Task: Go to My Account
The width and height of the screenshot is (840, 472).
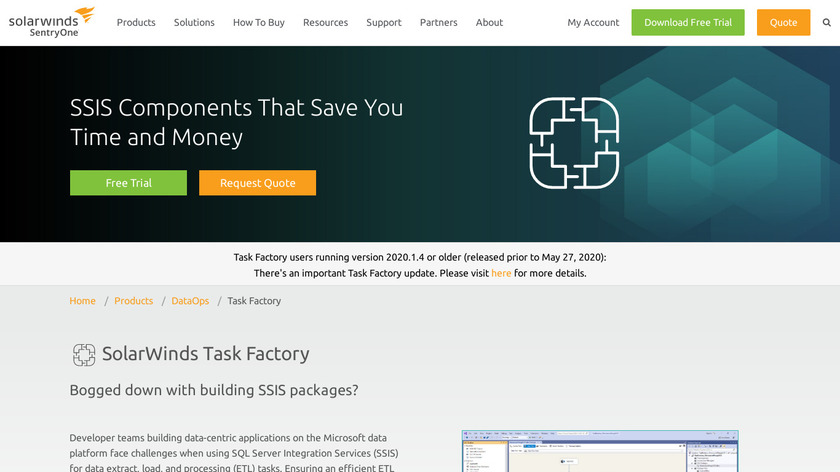Action: 593,23
